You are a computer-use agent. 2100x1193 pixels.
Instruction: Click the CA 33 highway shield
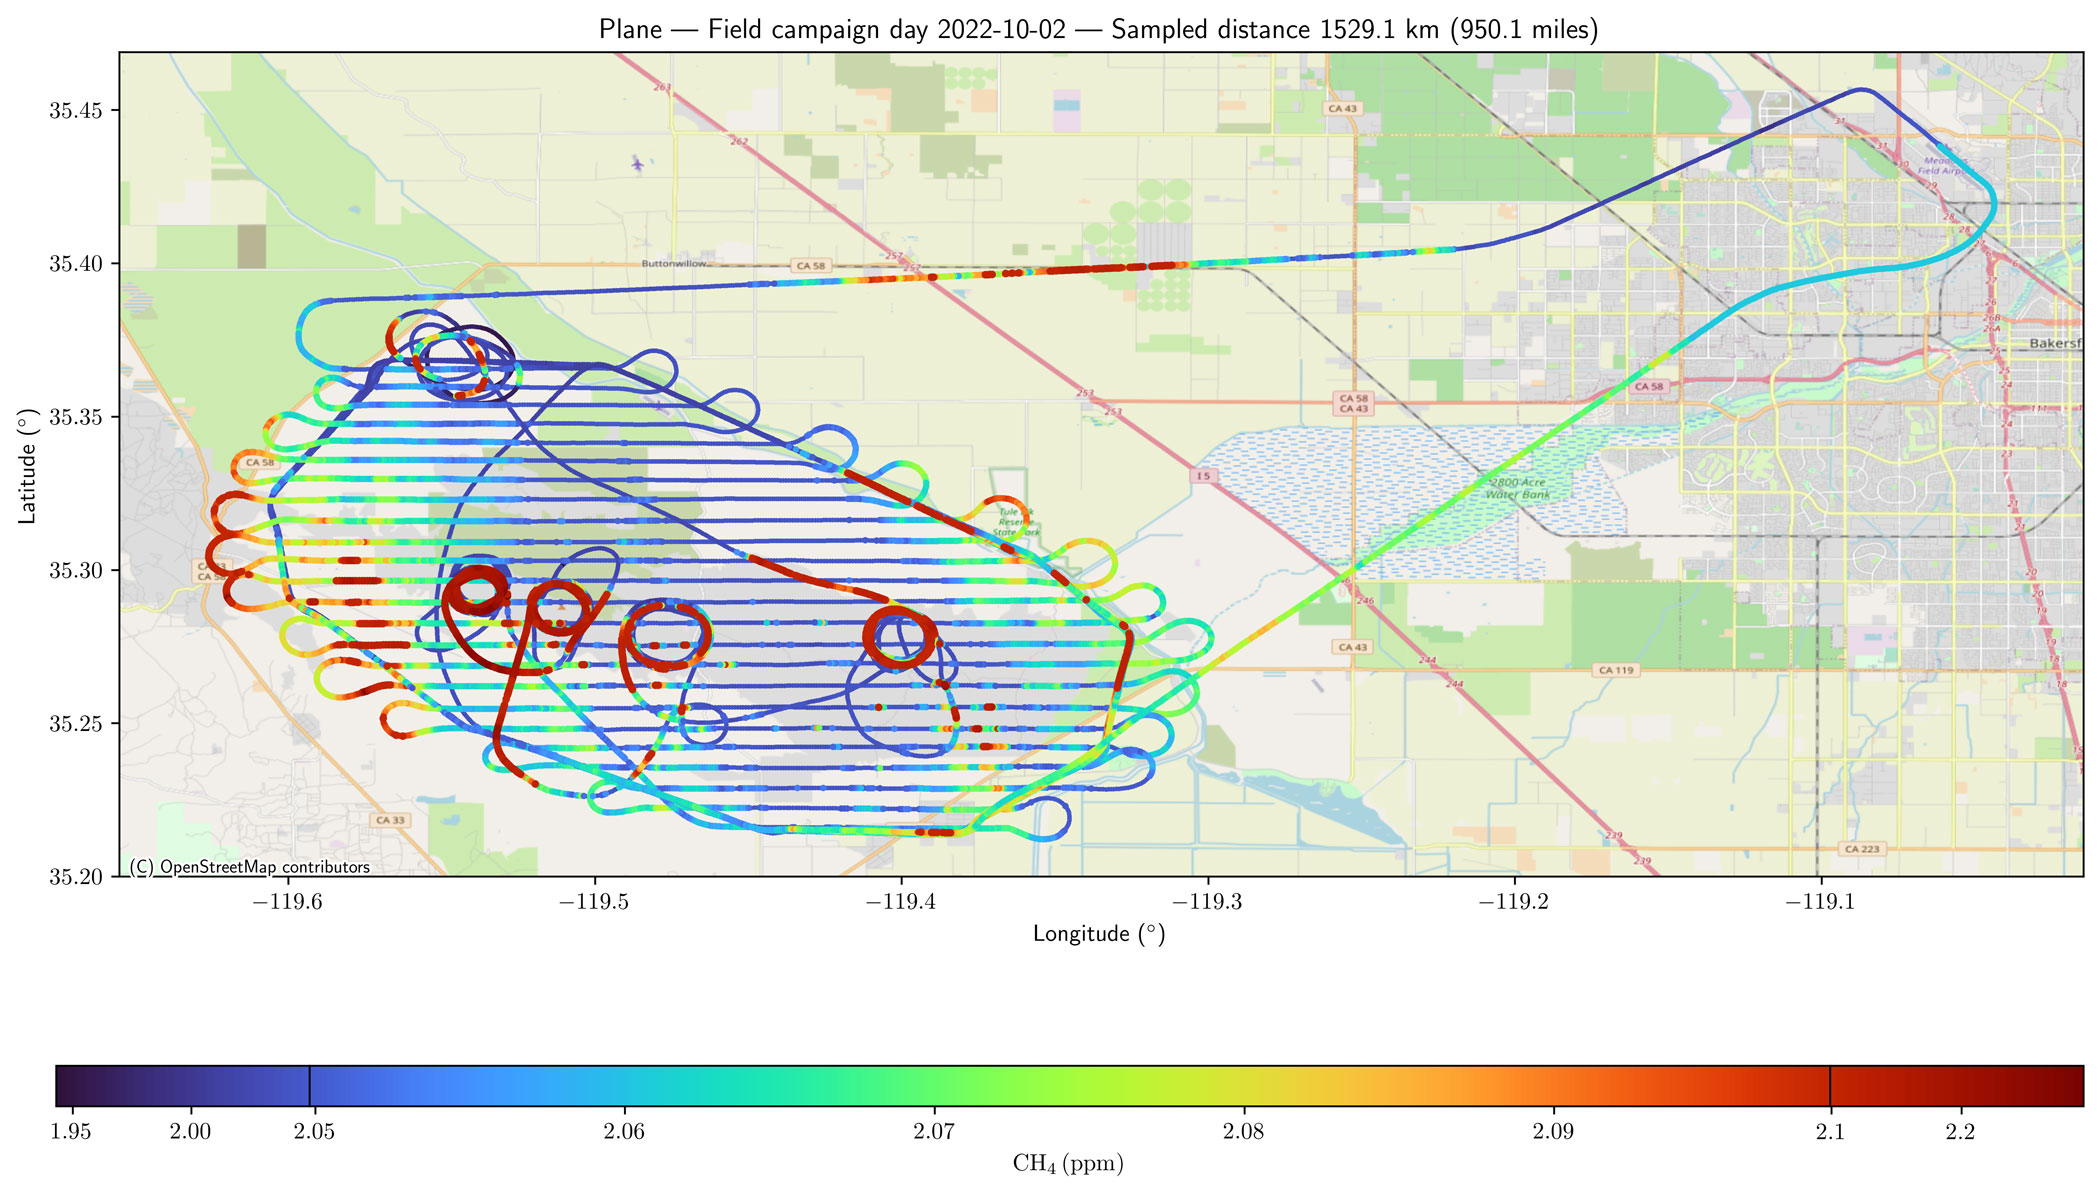pos(390,820)
